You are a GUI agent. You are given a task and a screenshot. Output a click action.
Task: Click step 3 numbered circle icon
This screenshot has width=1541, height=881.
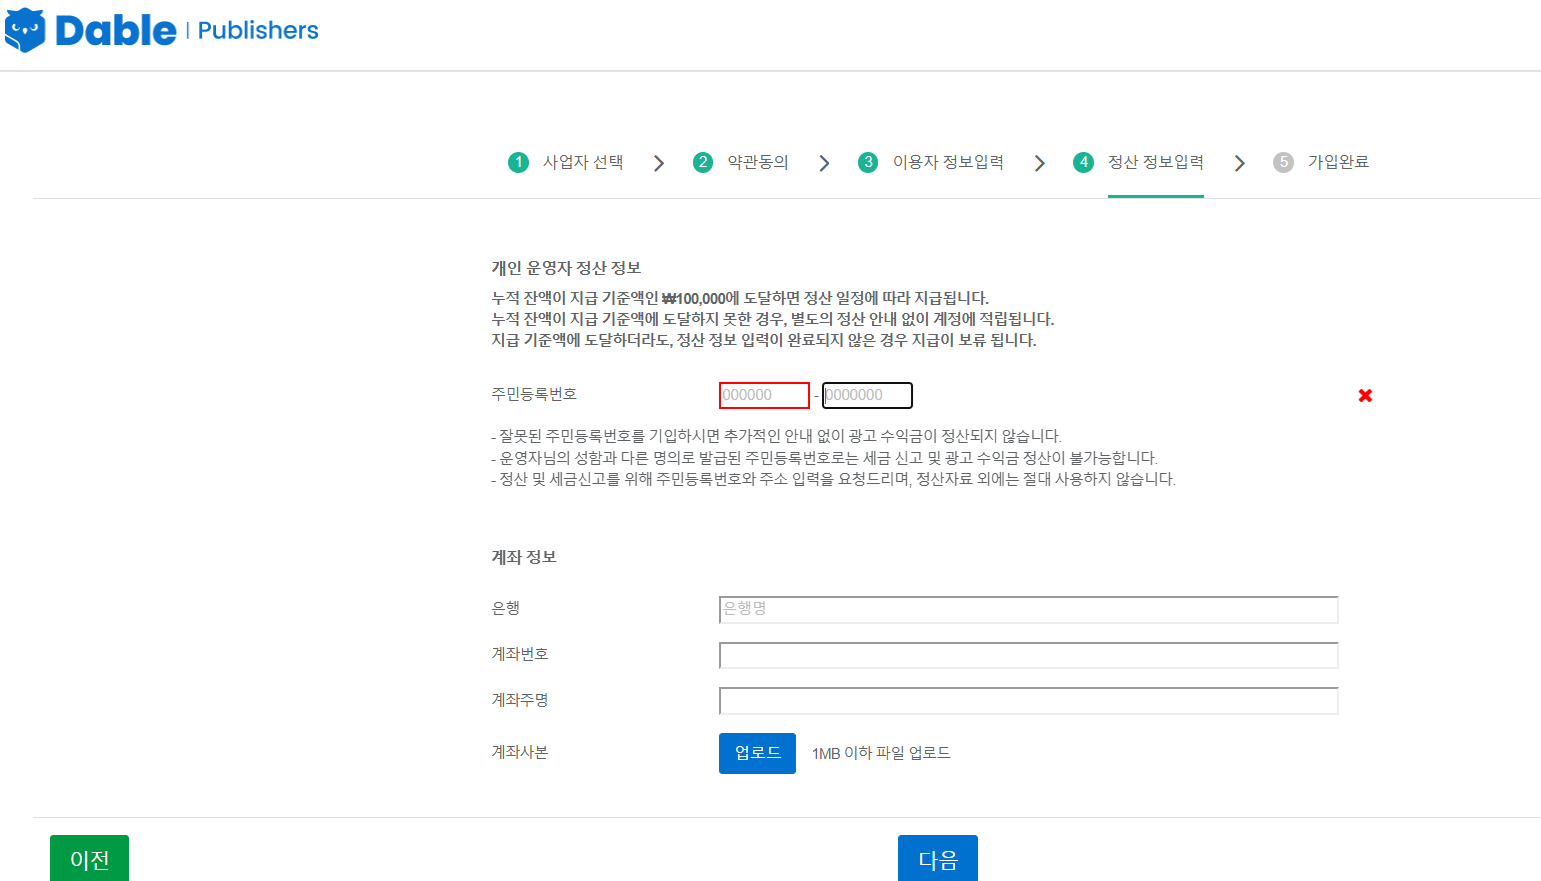click(x=868, y=162)
